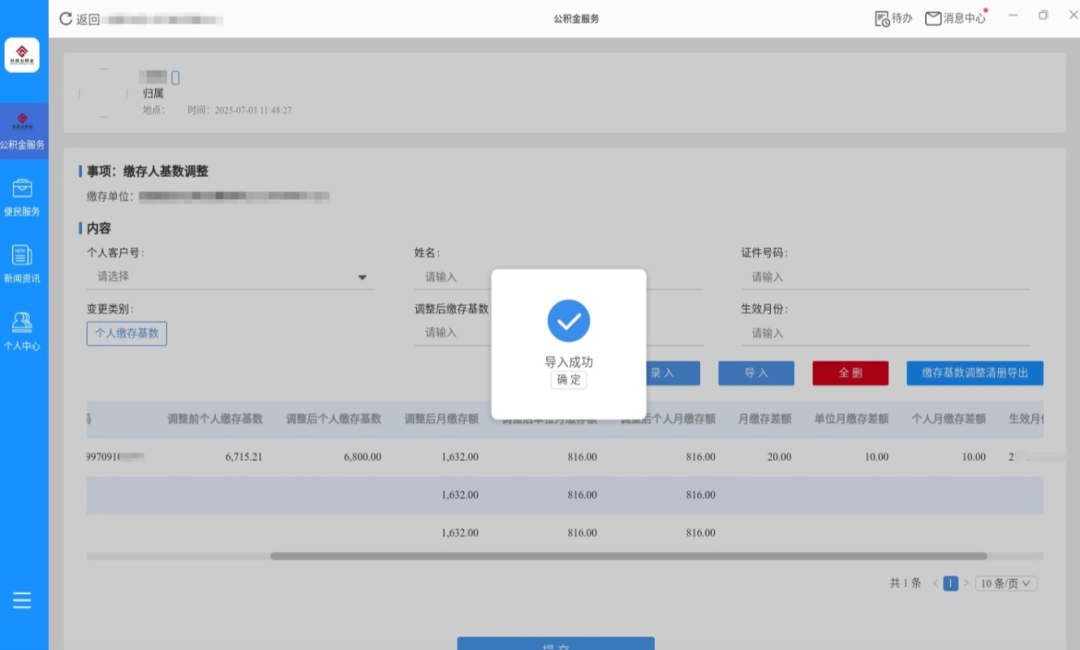The image size is (1080, 650).
Task: Click the app logo at top left
Action: [22, 55]
